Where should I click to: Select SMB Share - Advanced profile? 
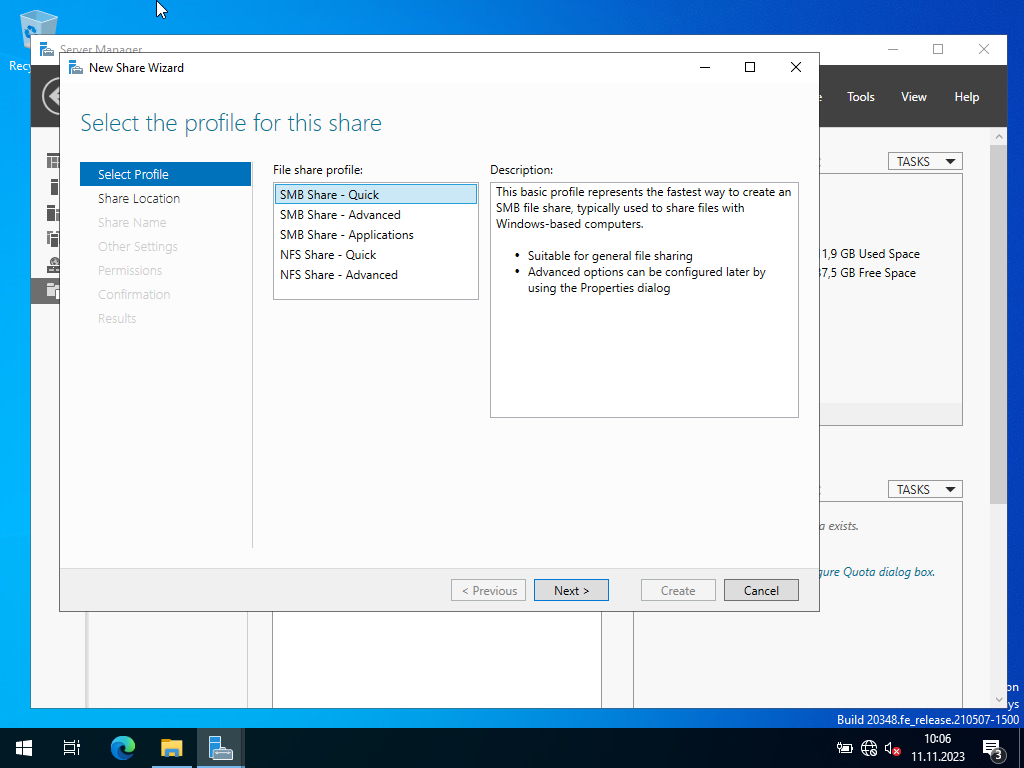click(x=340, y=215)
